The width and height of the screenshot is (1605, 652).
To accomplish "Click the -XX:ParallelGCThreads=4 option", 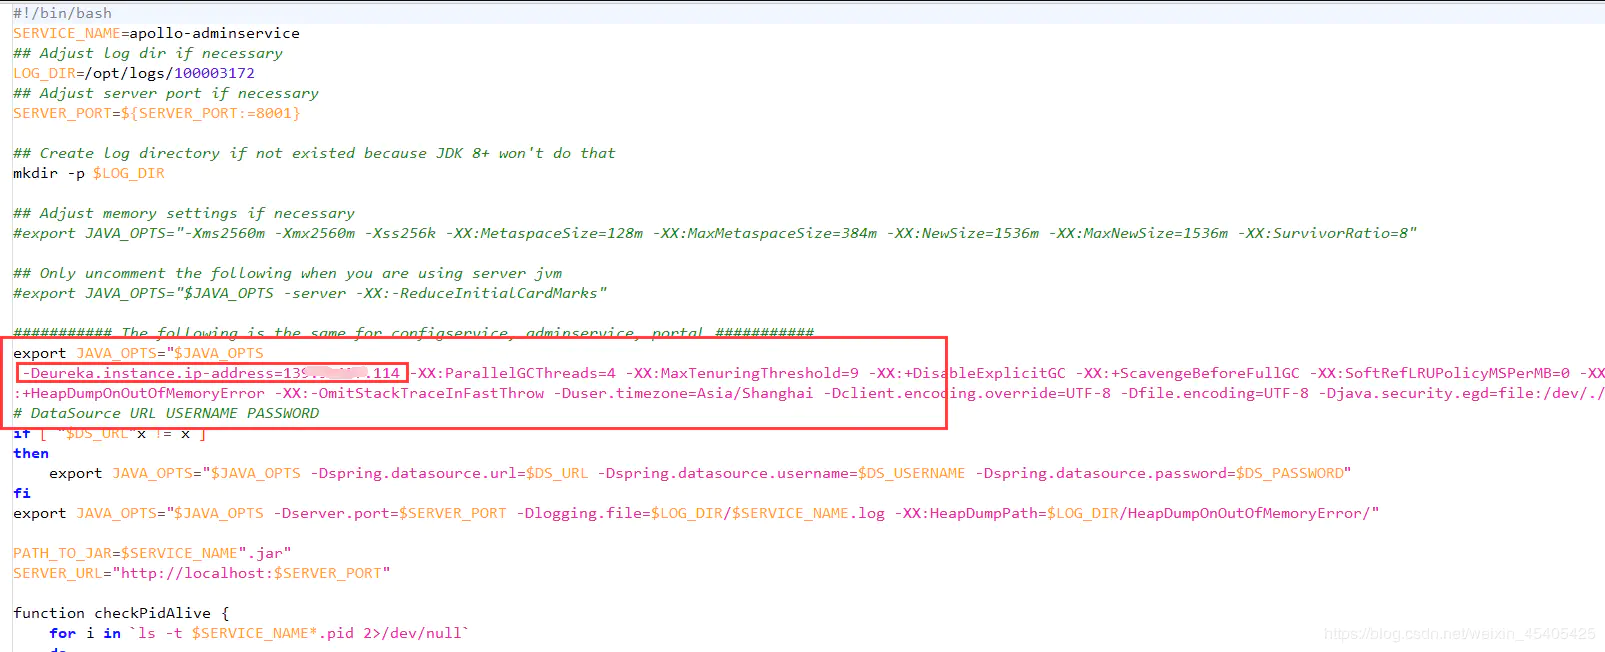I will [513, 373].
